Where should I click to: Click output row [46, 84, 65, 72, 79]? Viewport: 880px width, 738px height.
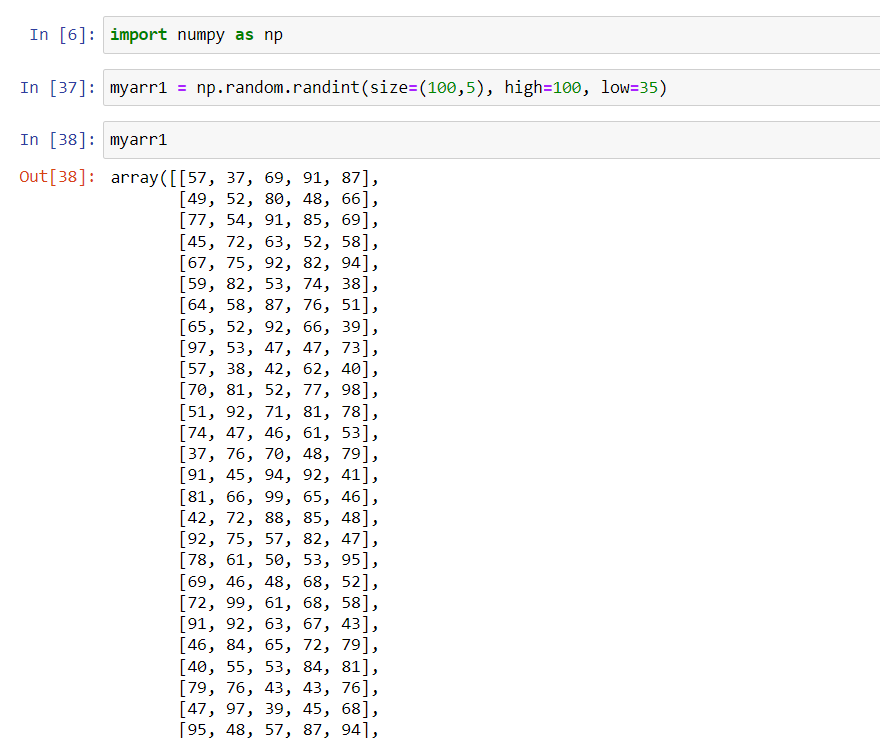point(278,645)
